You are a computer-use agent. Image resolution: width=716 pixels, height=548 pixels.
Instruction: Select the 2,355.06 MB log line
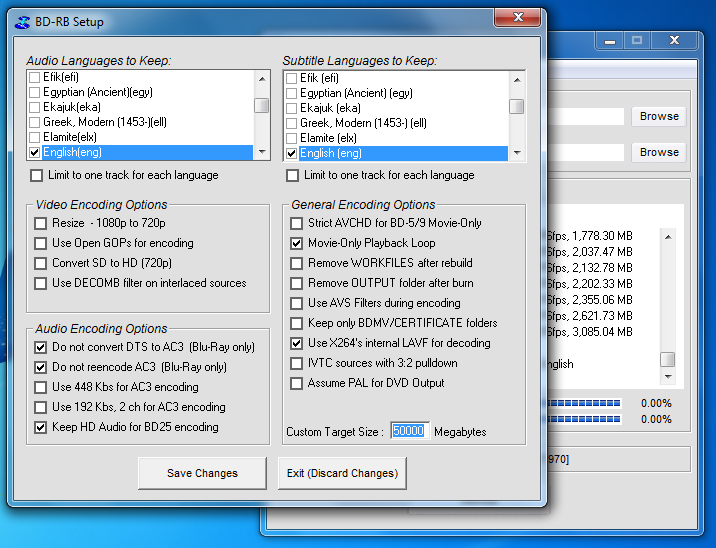tap(590, 300)
